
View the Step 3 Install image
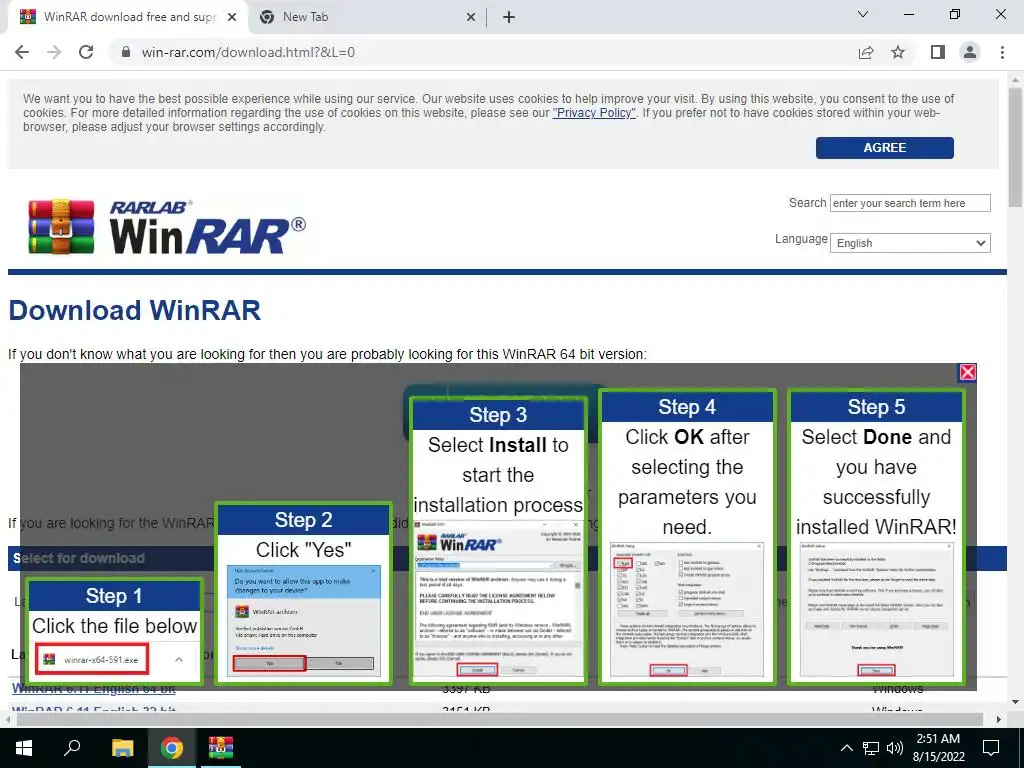[x=498, y=541]
